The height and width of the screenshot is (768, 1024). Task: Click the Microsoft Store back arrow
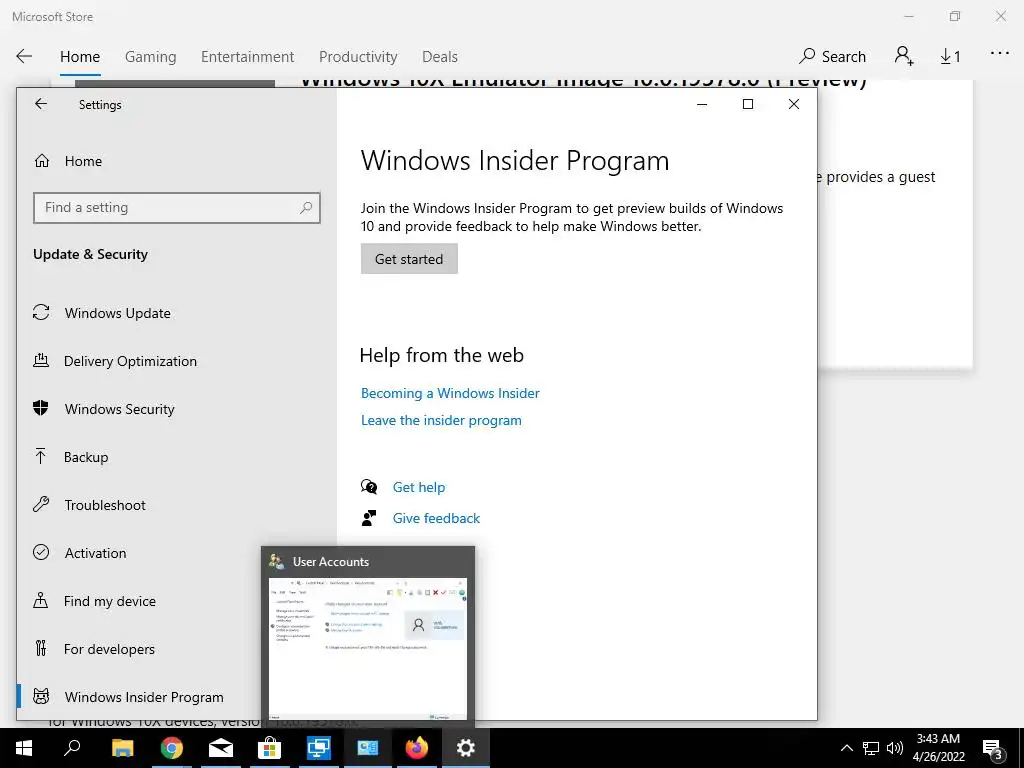24,56
